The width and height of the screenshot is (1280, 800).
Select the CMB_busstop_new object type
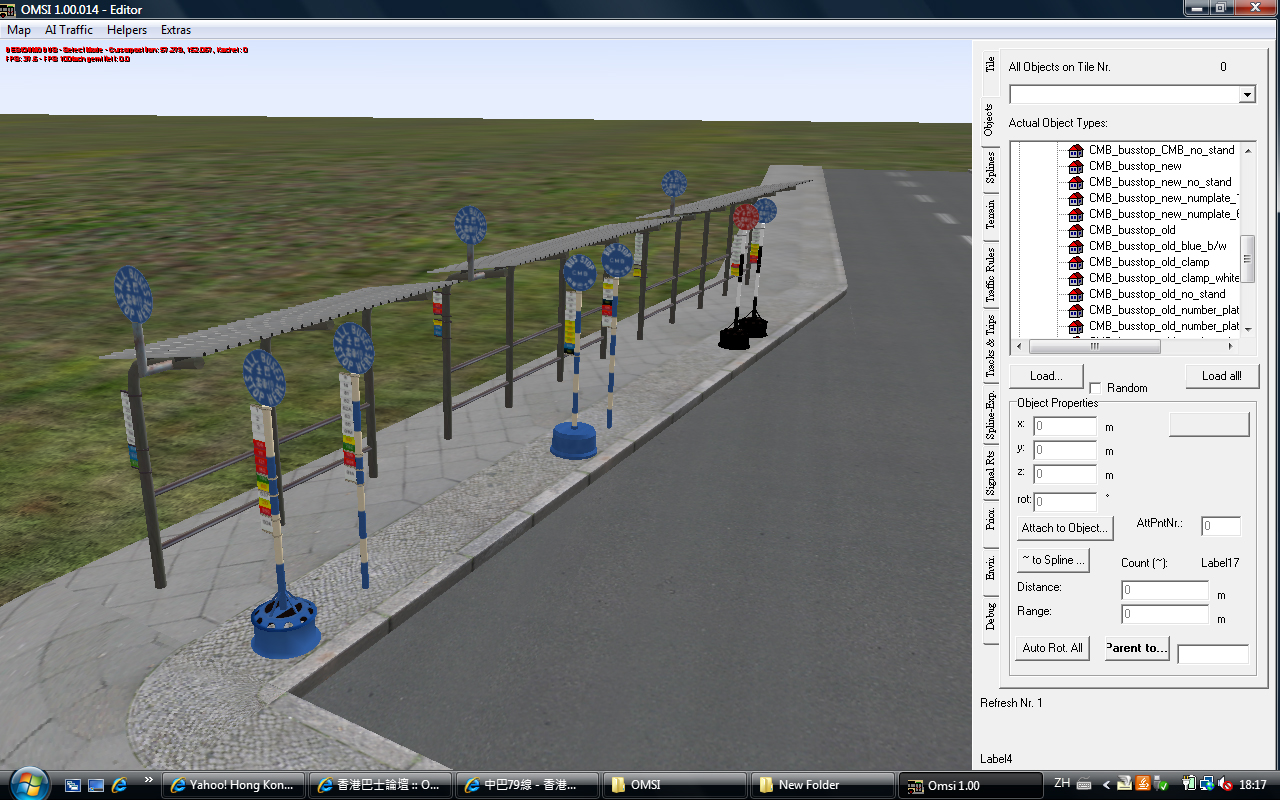(x=1134, y=166)
